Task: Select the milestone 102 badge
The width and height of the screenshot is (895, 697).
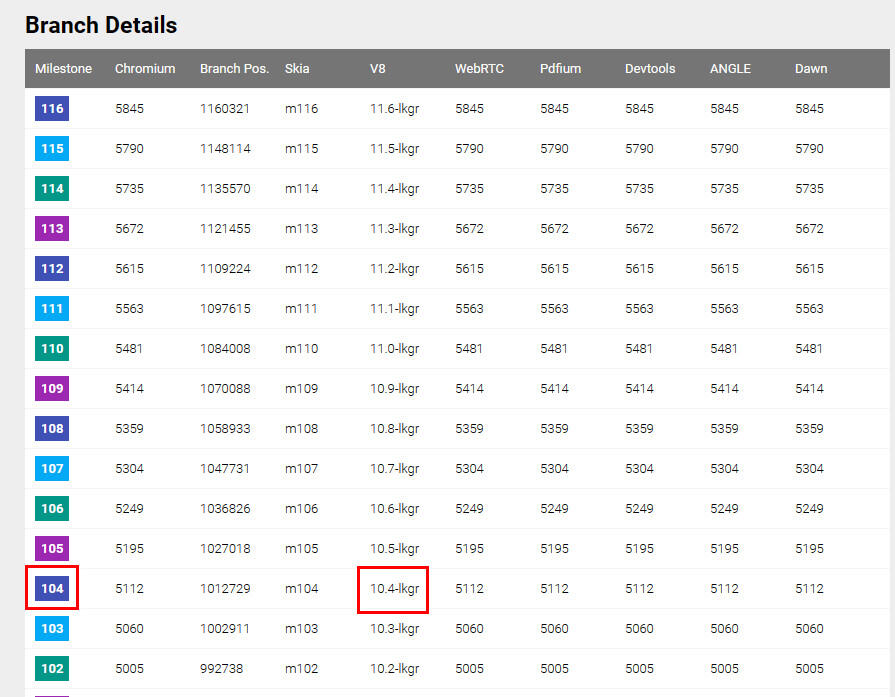Action: 52,668
